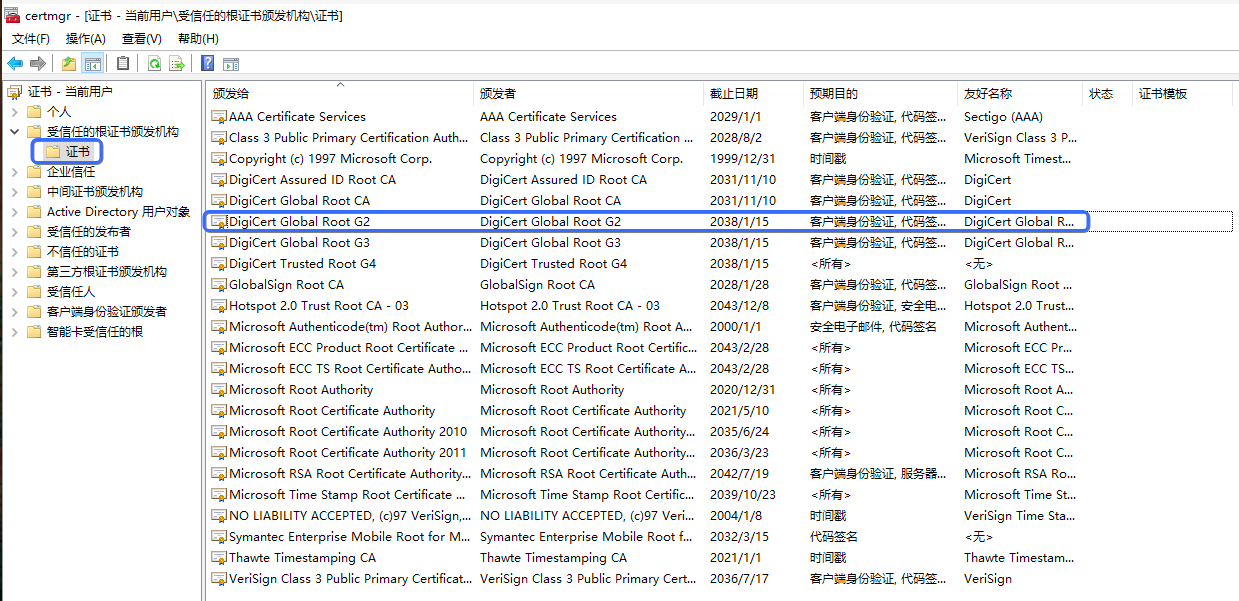
Task: Open the 文件(F) menu
Action: pyautogui.click(x=31, y=39)
